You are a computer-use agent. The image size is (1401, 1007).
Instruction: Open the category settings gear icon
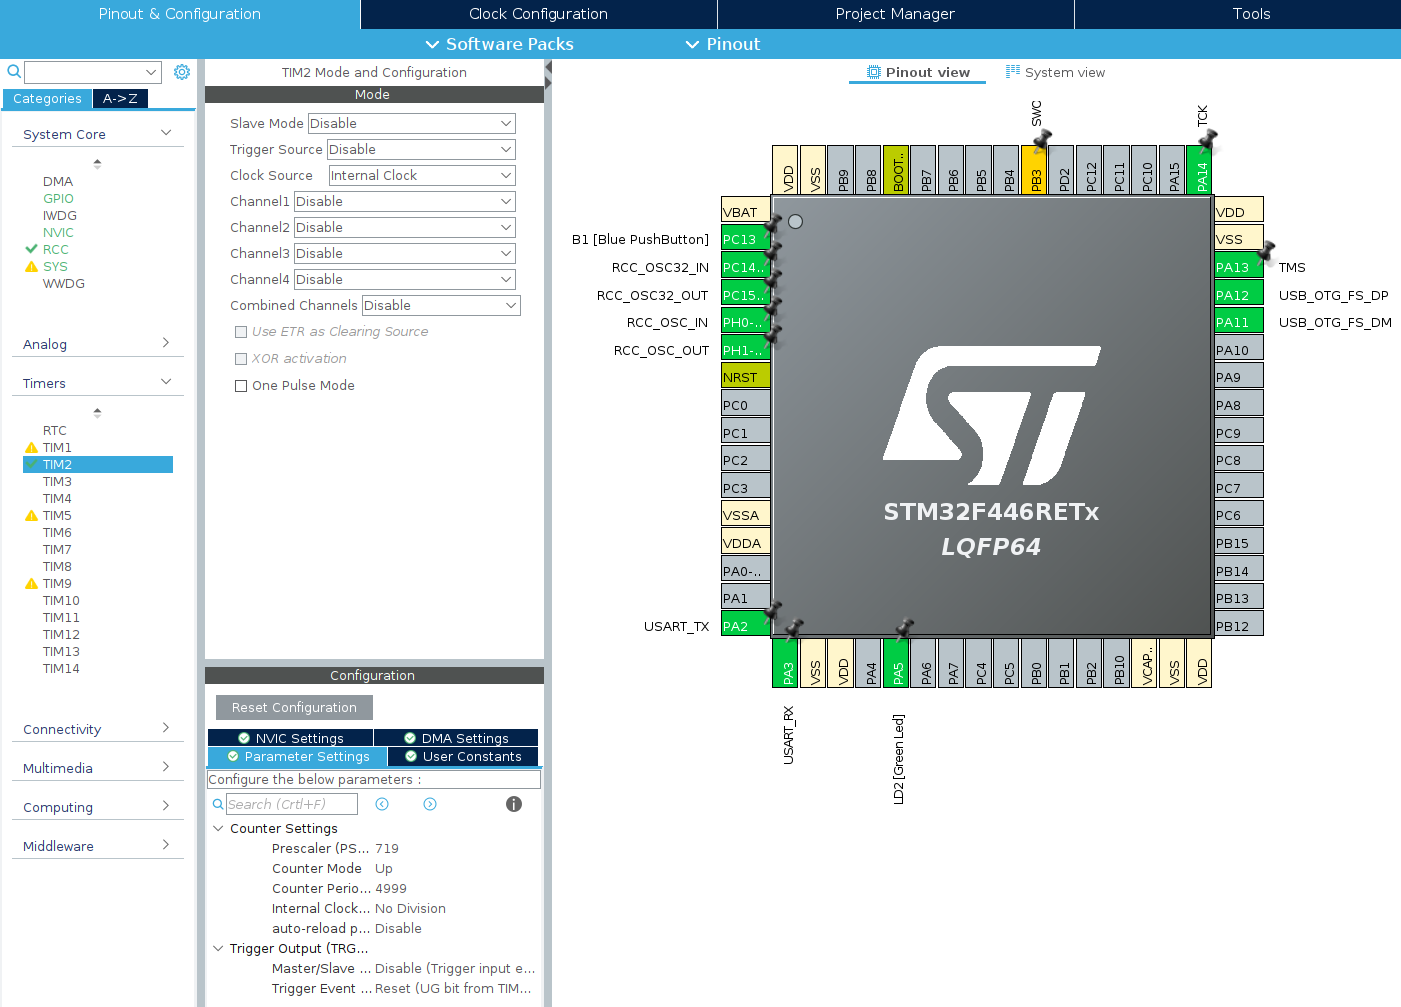point(182,72)
